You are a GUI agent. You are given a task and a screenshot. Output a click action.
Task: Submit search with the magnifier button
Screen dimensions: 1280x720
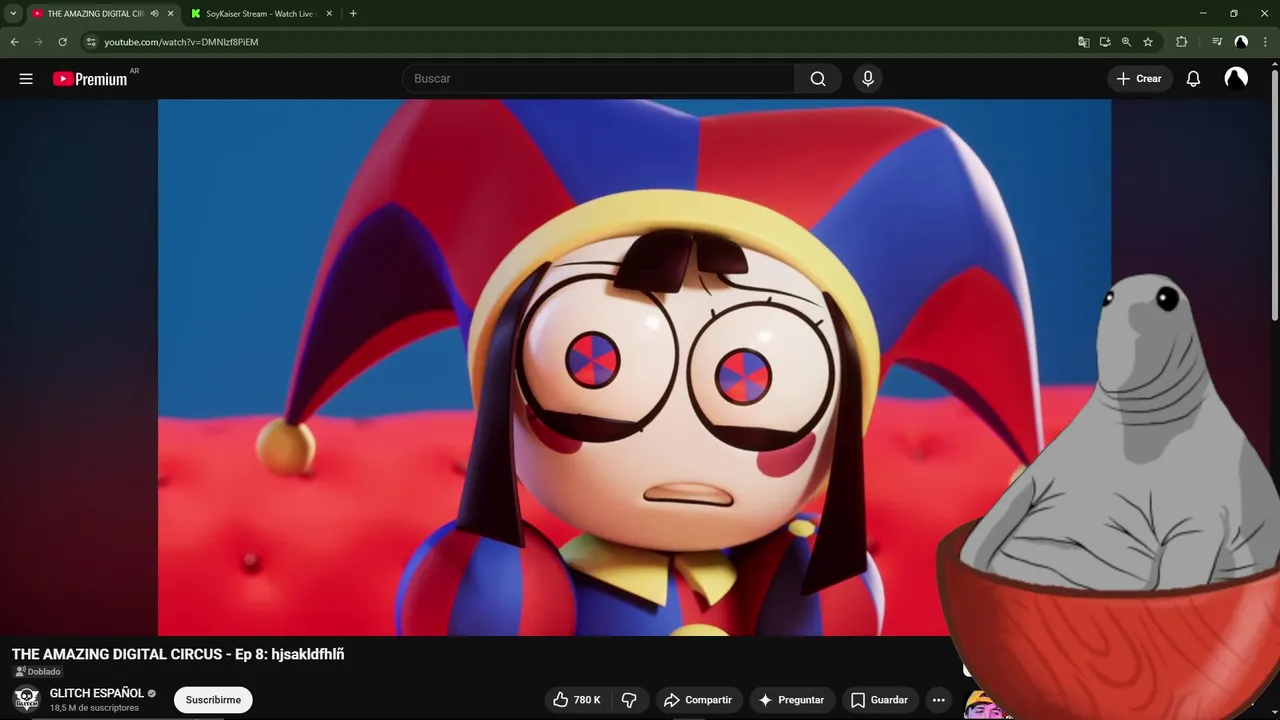(818, 79)
